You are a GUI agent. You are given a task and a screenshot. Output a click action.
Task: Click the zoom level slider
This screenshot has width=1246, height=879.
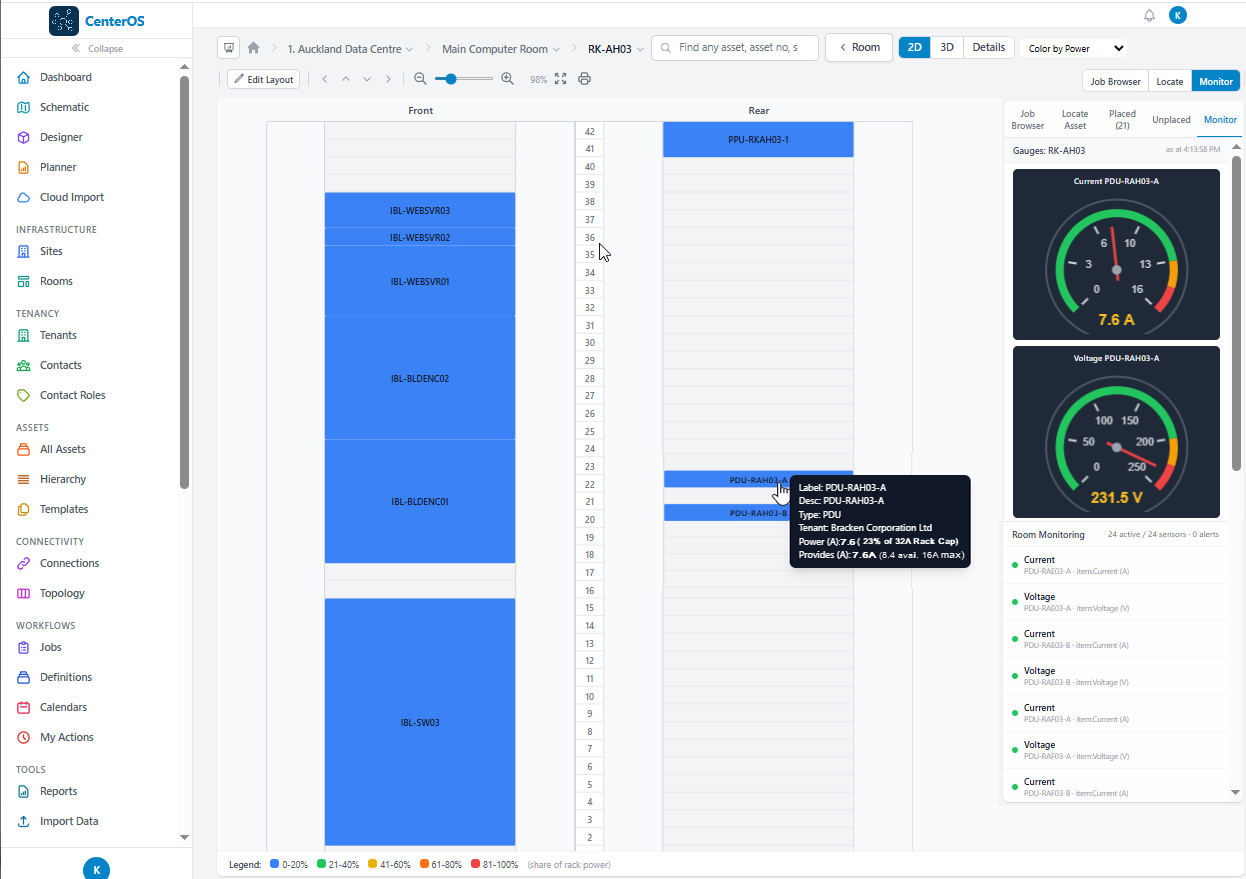coord(464,79)
